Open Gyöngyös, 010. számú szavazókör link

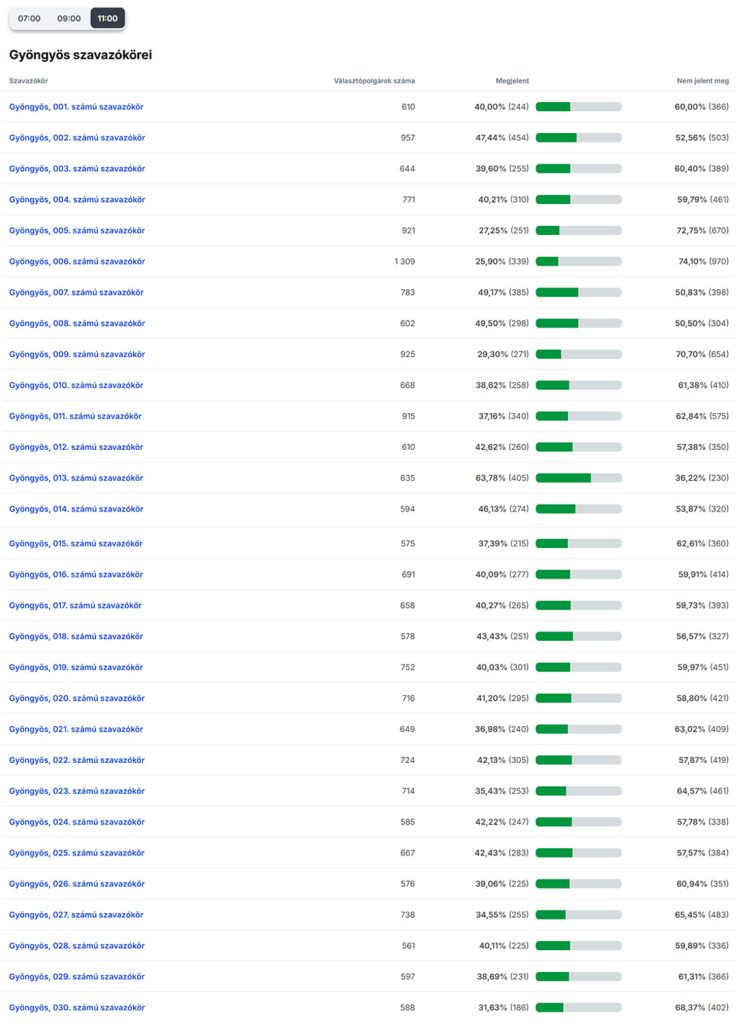[x=77, y=385]
